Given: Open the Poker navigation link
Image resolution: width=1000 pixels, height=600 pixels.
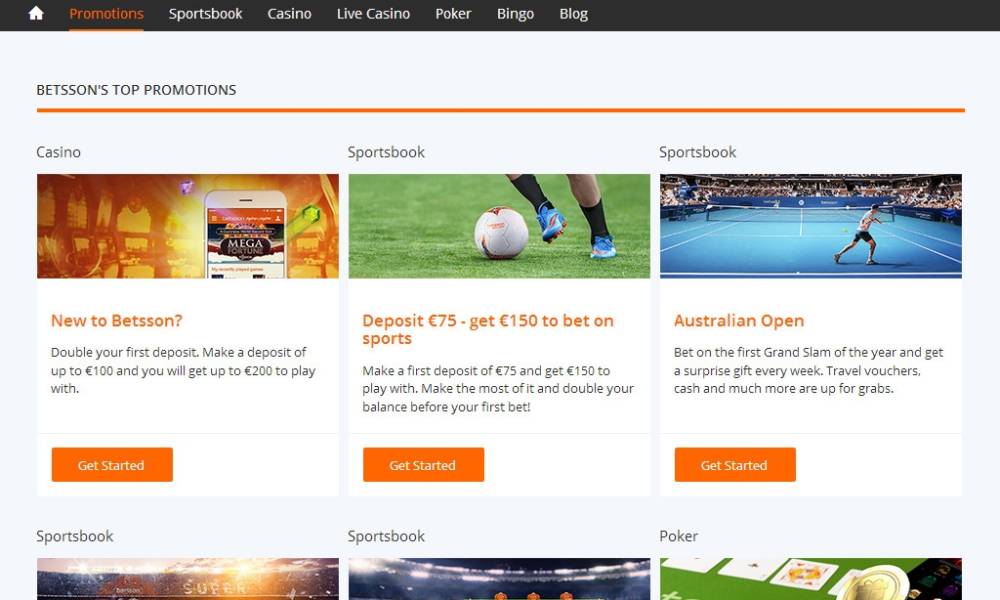Looking at the screenshot, I should click(453, 13).
